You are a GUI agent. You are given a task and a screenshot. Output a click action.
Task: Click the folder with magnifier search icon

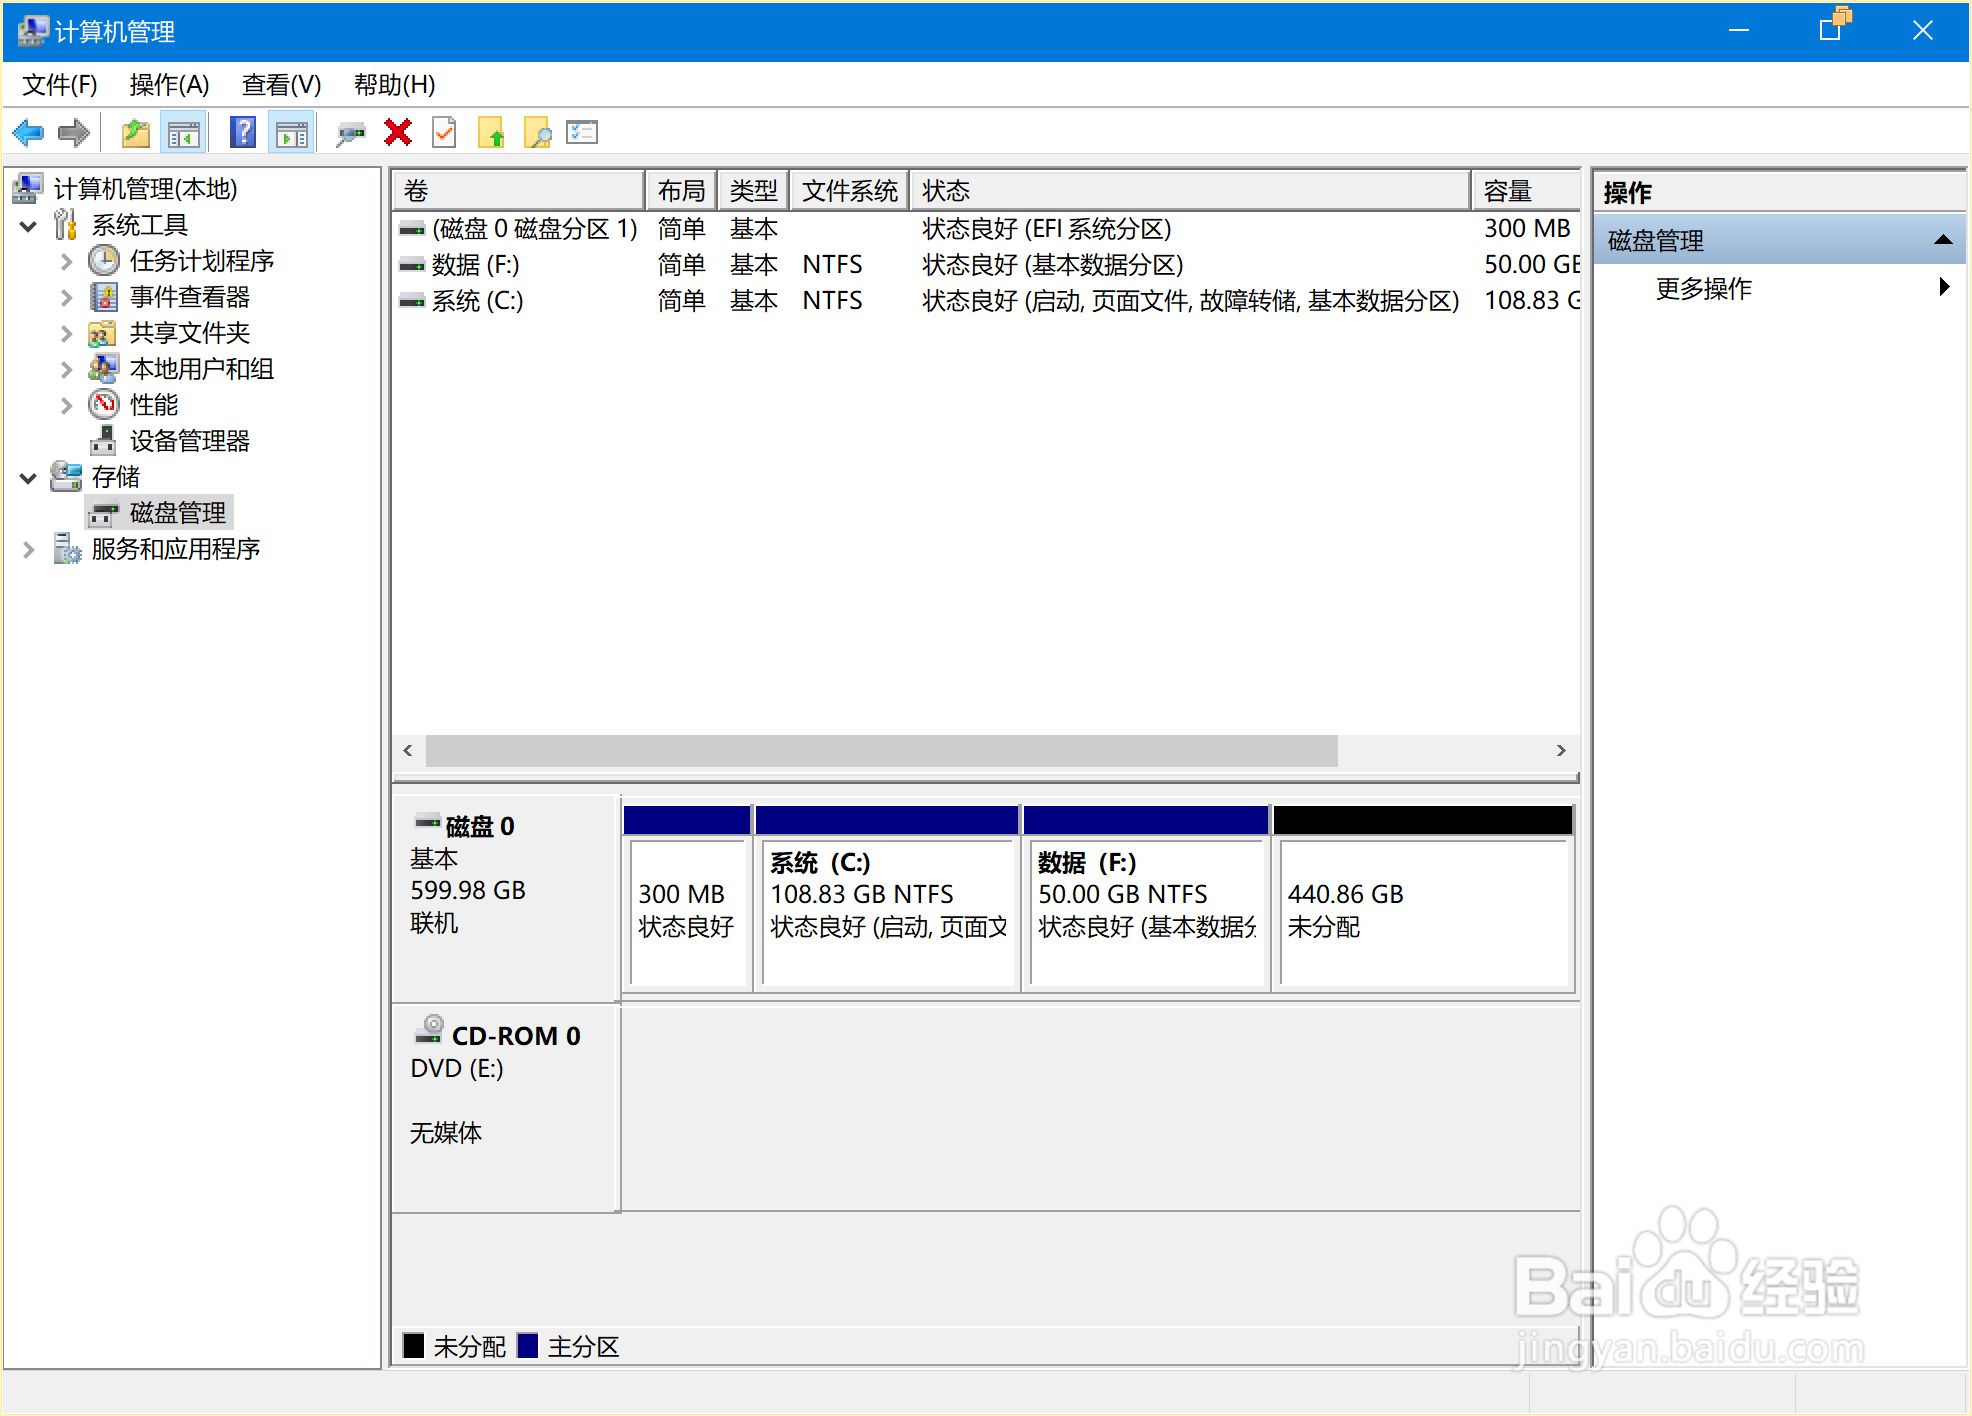(538, 132)
